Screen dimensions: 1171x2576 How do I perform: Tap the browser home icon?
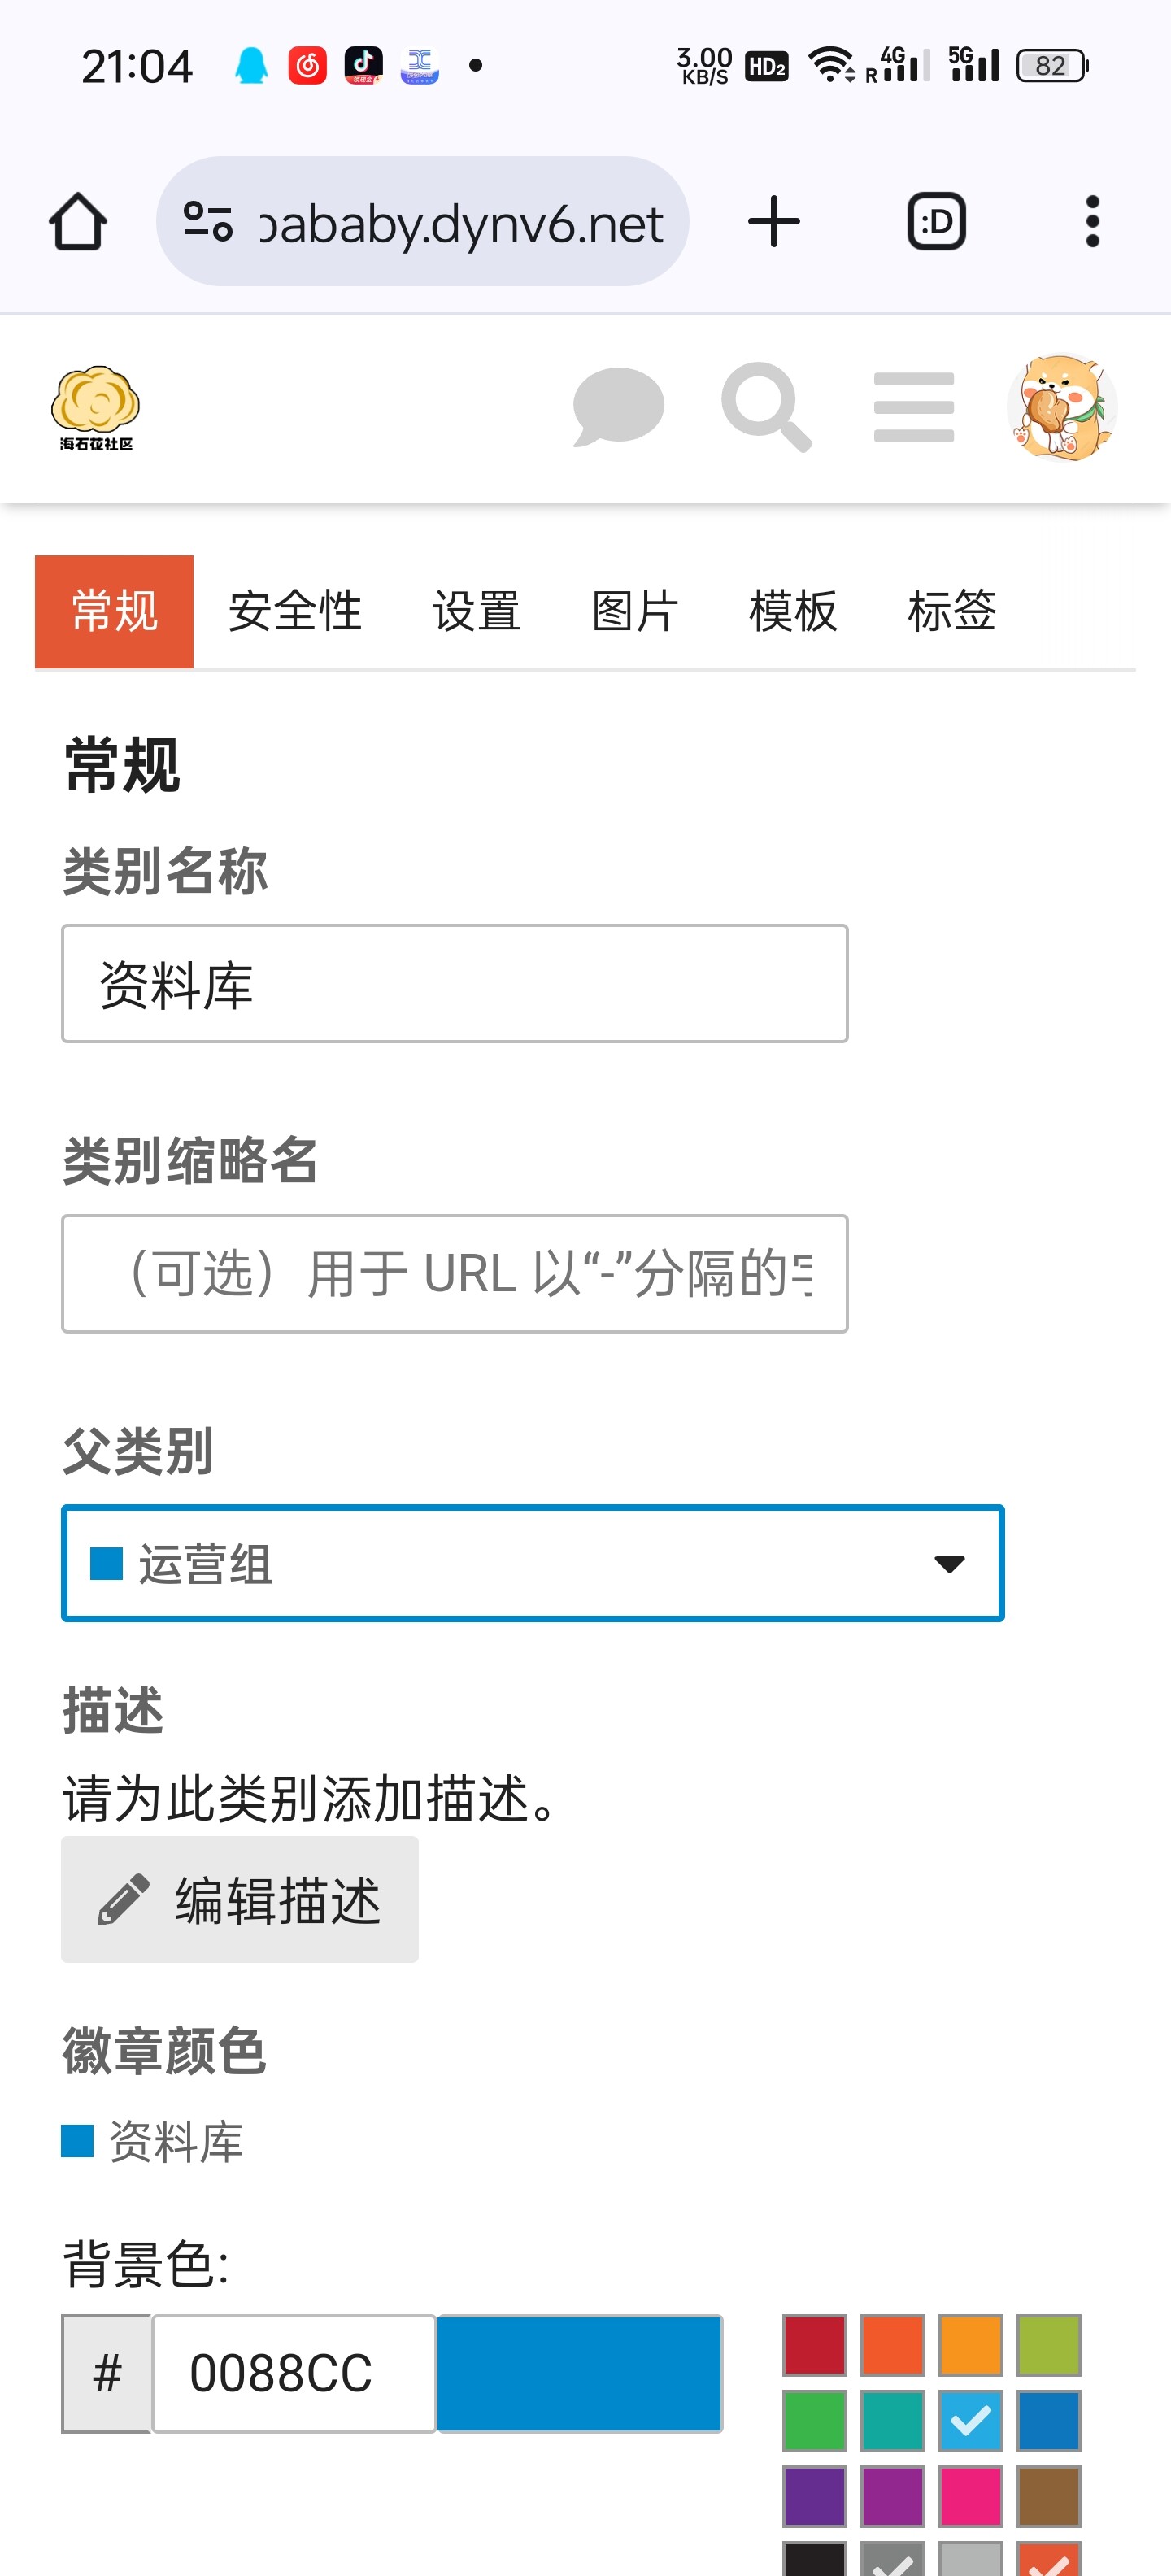(78, 221)
